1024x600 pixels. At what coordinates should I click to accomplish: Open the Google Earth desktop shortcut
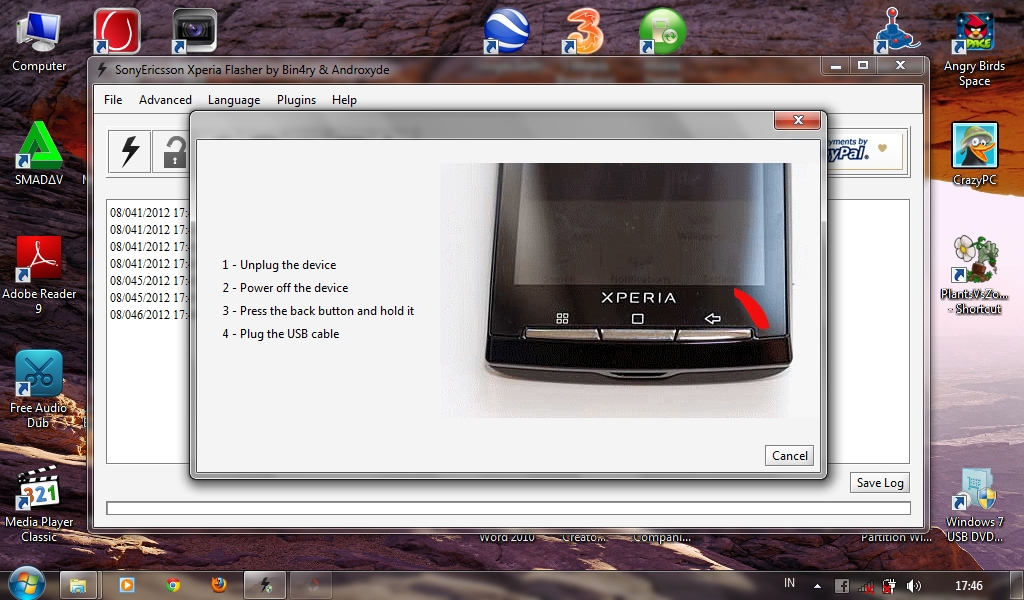coord(506,31)
